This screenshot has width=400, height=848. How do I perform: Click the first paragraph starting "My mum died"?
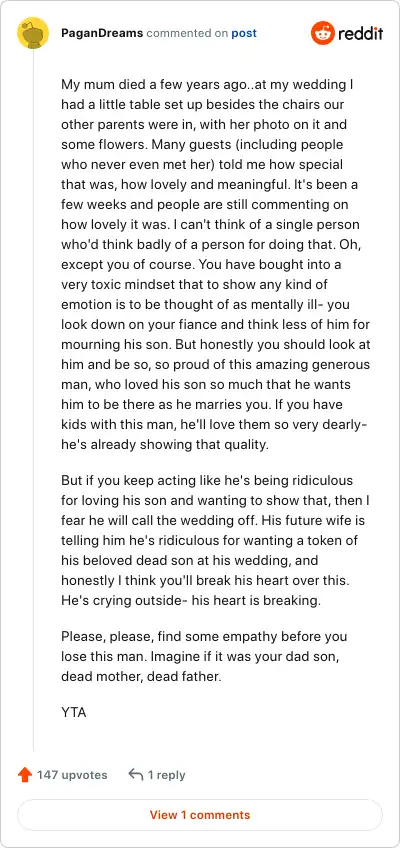(x=216, y=265)
